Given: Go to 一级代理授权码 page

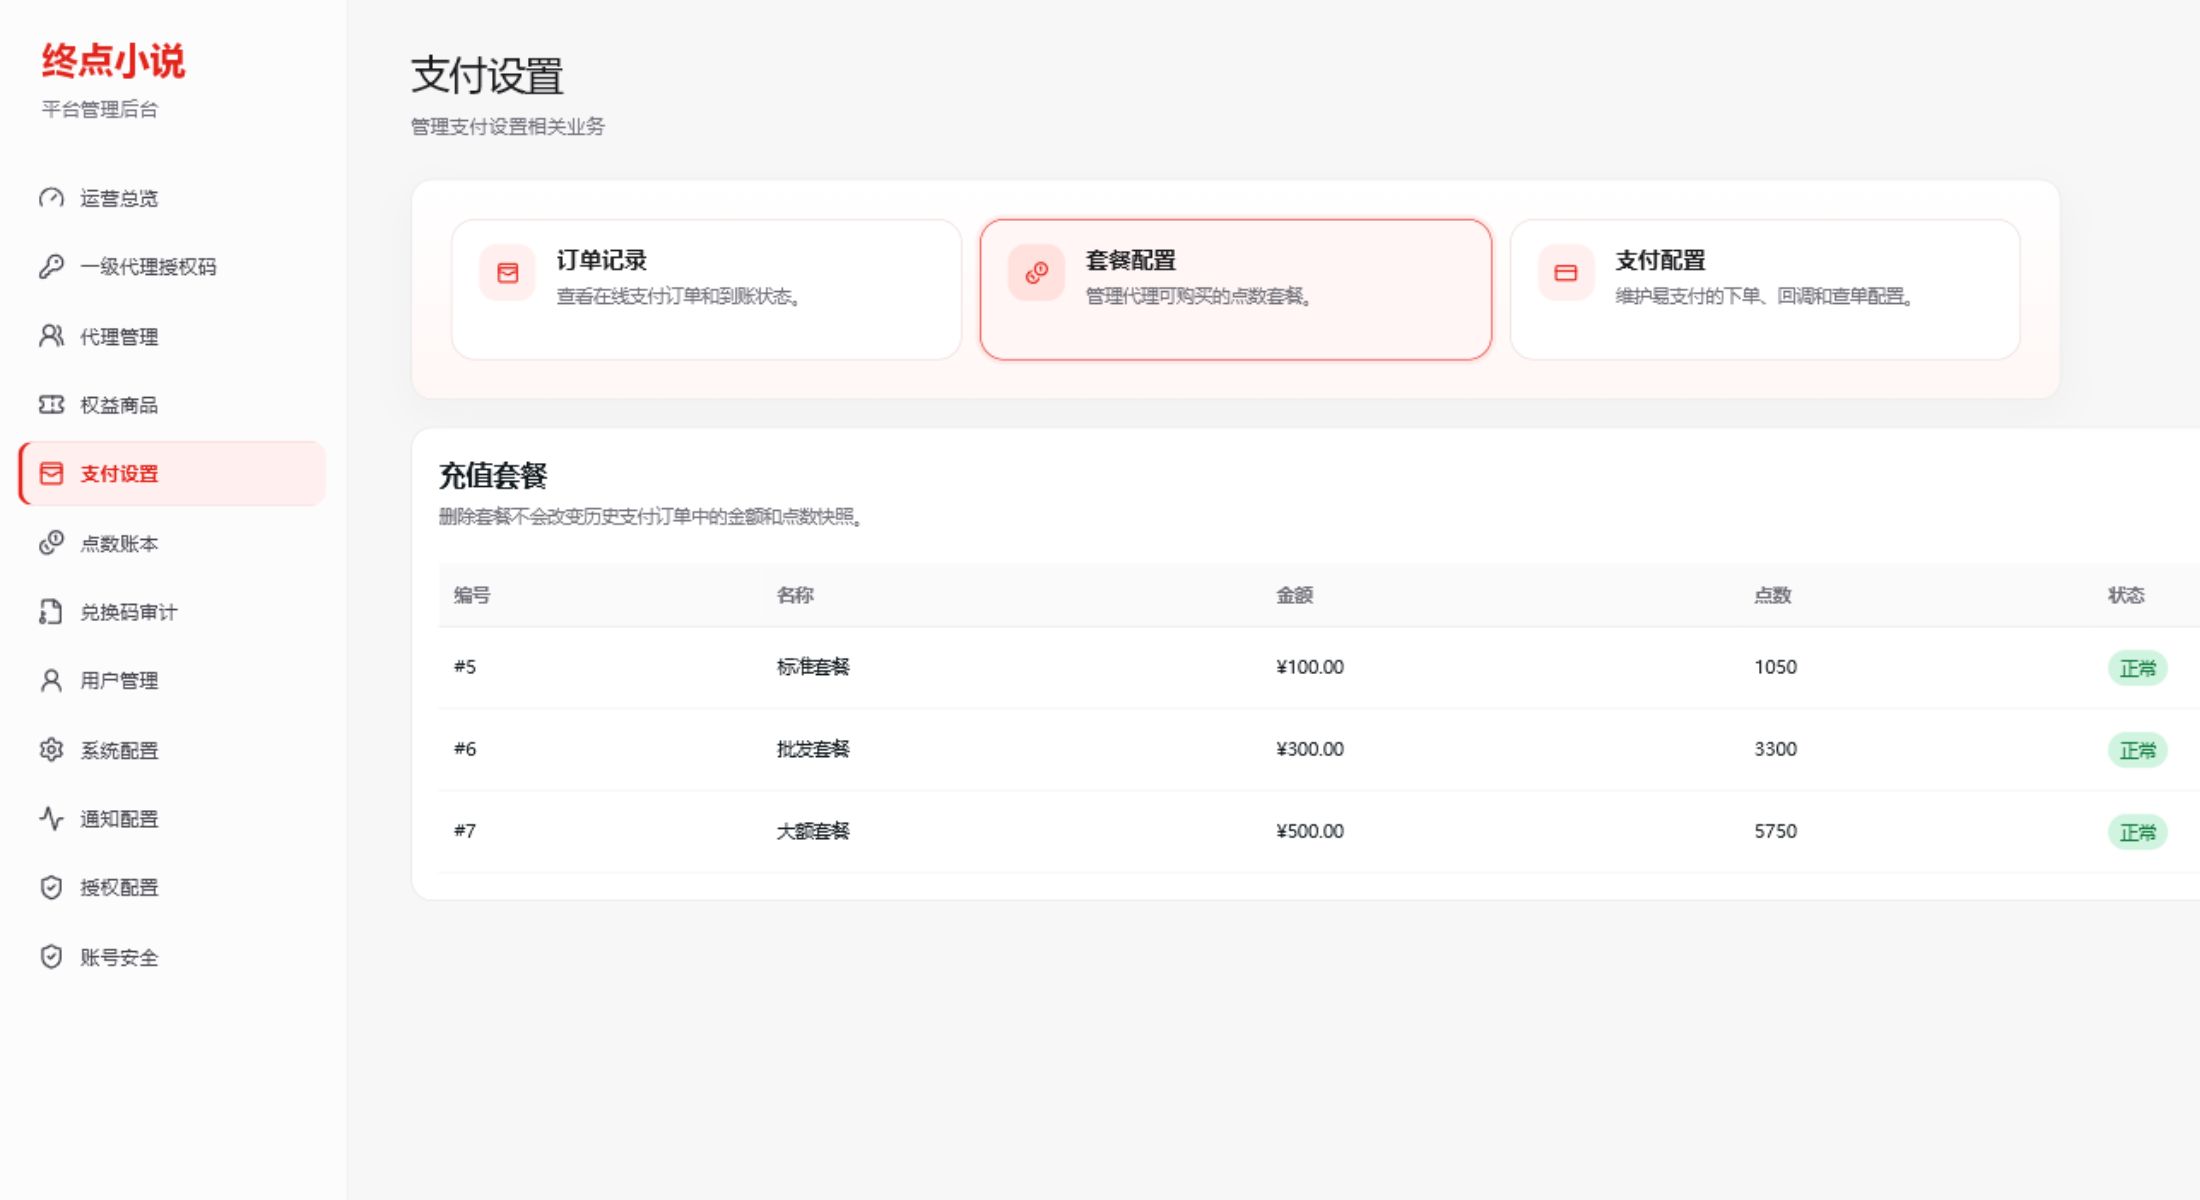Looking at the screenshot, I should click(172, 267).
